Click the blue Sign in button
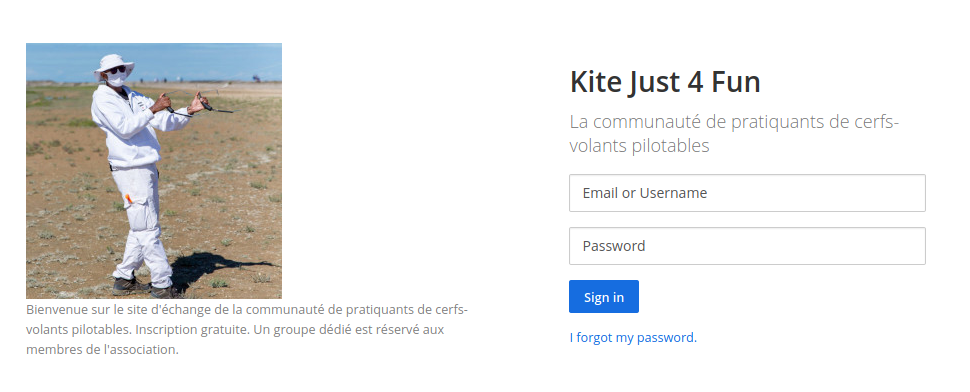Image resolution: width=970 pixels, height=392 pixels. coord(604,297)
